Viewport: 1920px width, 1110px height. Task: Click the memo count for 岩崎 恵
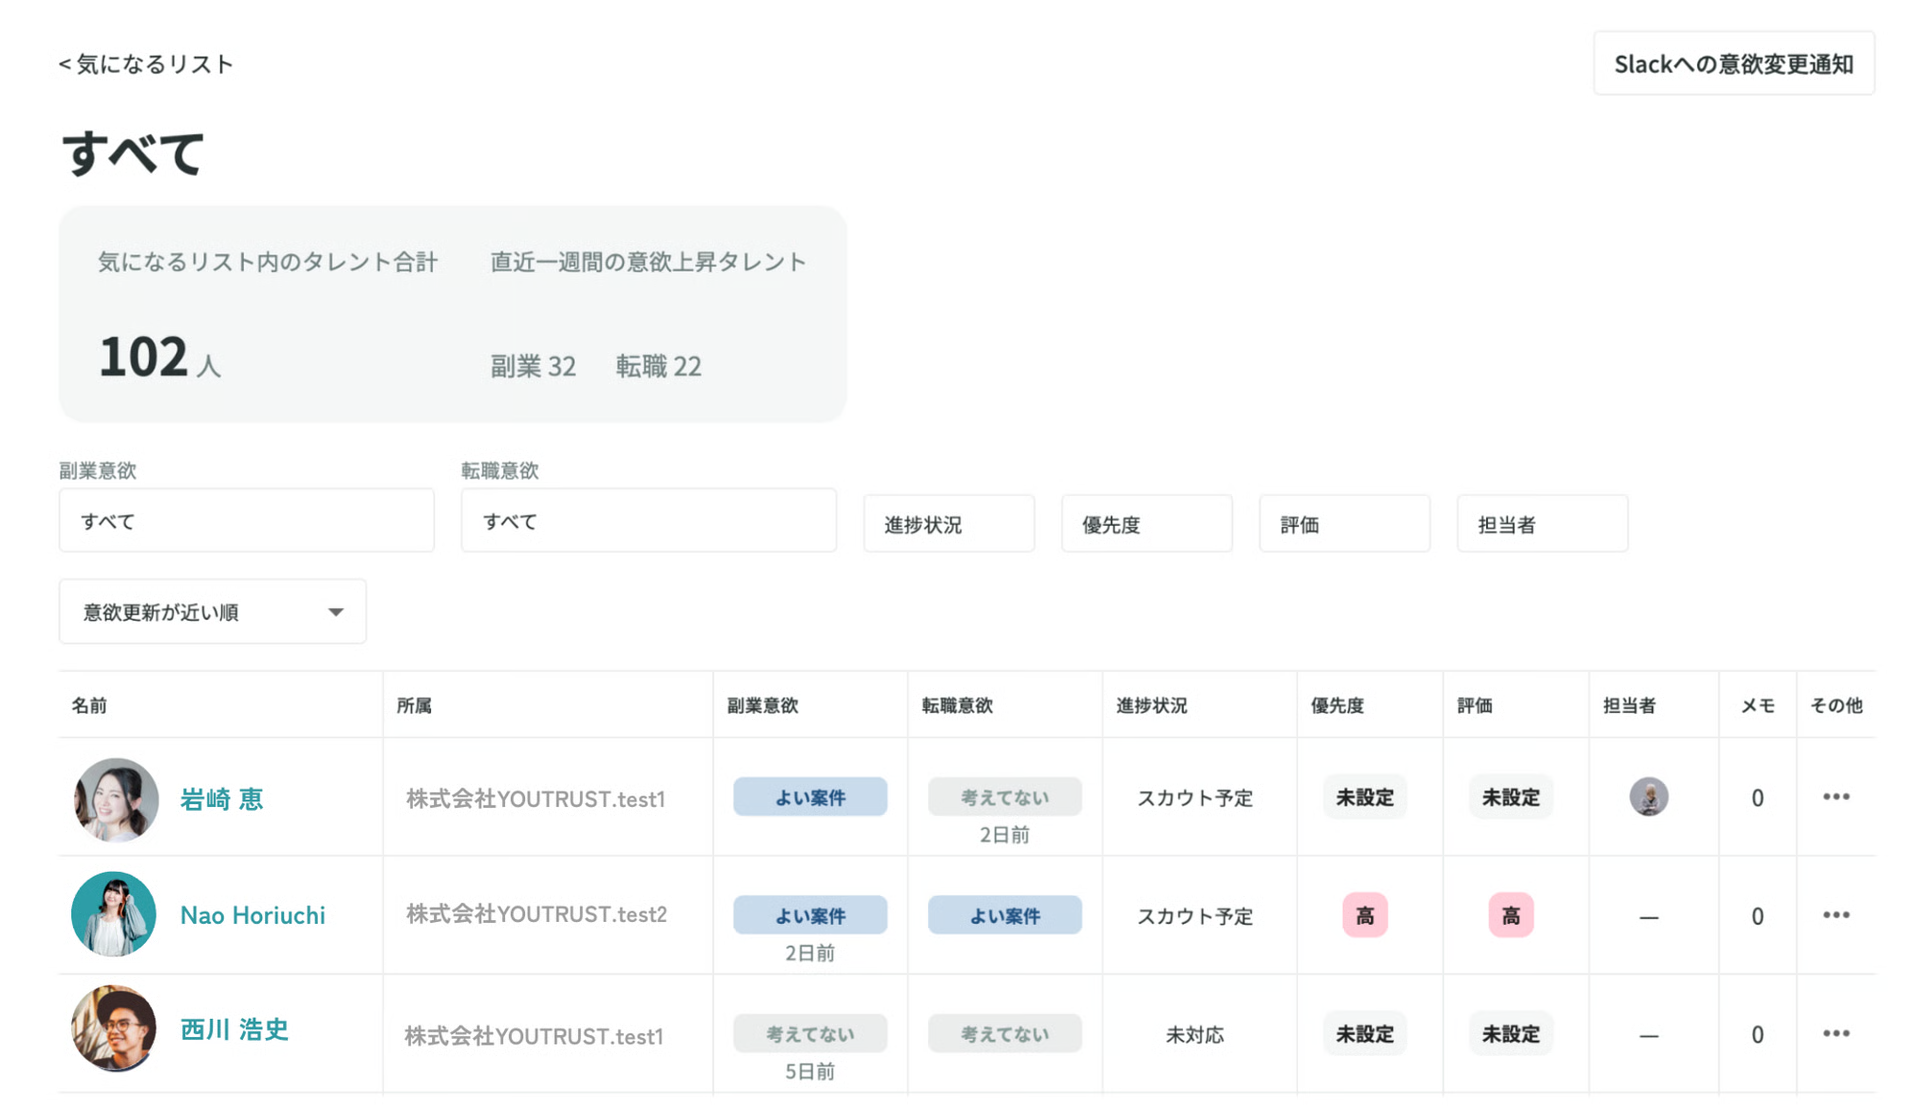pos(1757,797)
